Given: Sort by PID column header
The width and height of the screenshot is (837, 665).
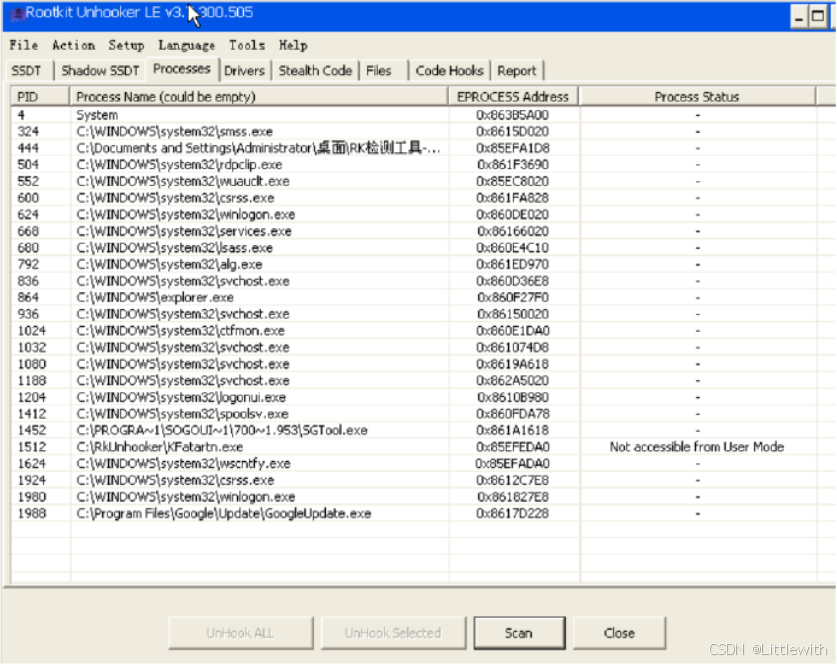Looking at the screenshot, I should 40,97.
